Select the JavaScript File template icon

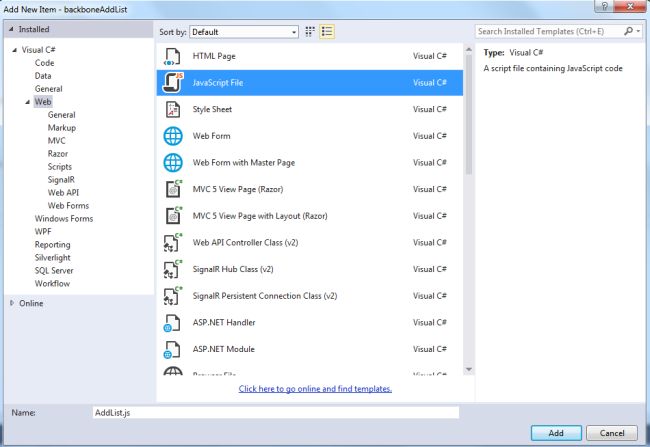172,82
